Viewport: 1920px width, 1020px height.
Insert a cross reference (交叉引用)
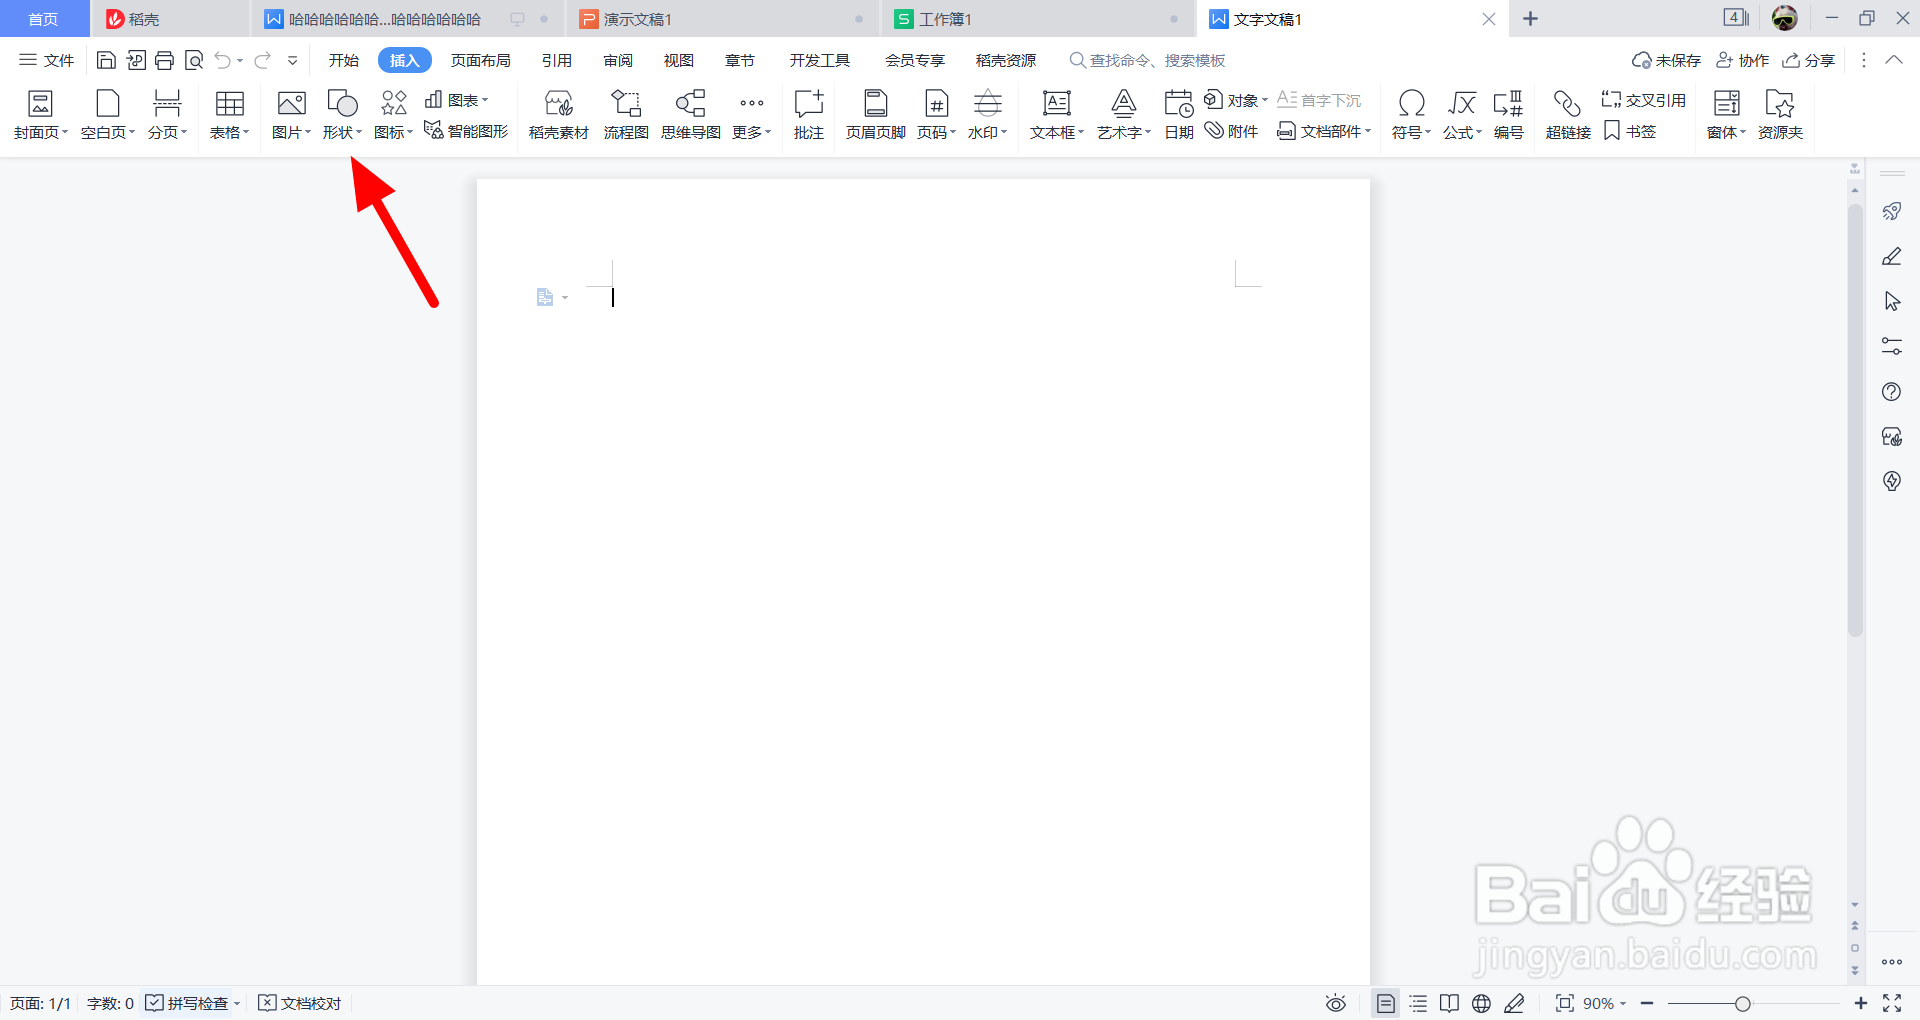click(x=1643, y=100)
